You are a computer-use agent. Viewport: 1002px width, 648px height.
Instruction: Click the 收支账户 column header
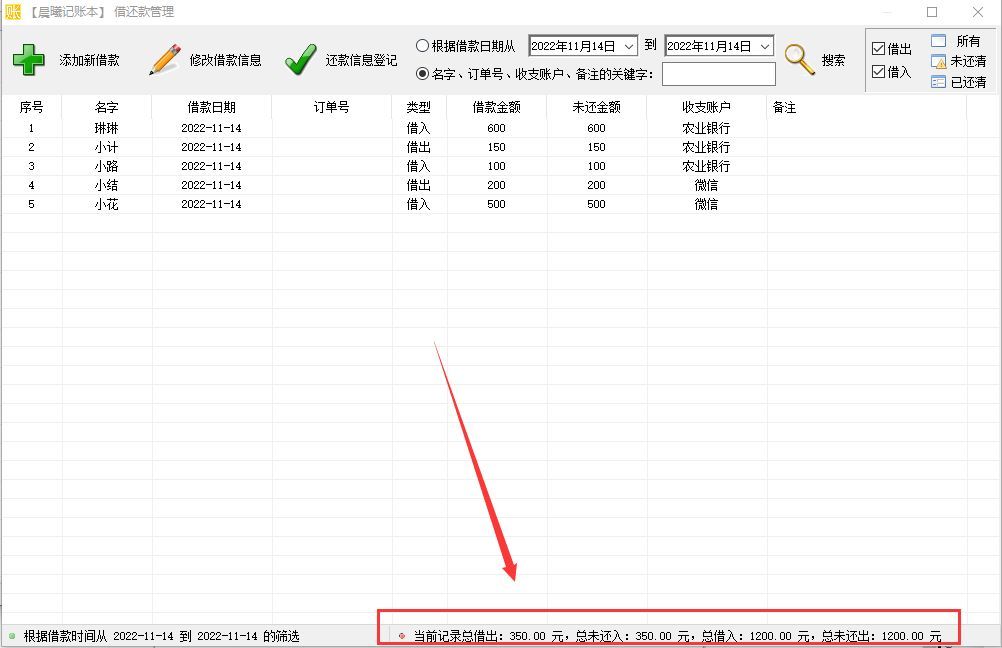706,107
